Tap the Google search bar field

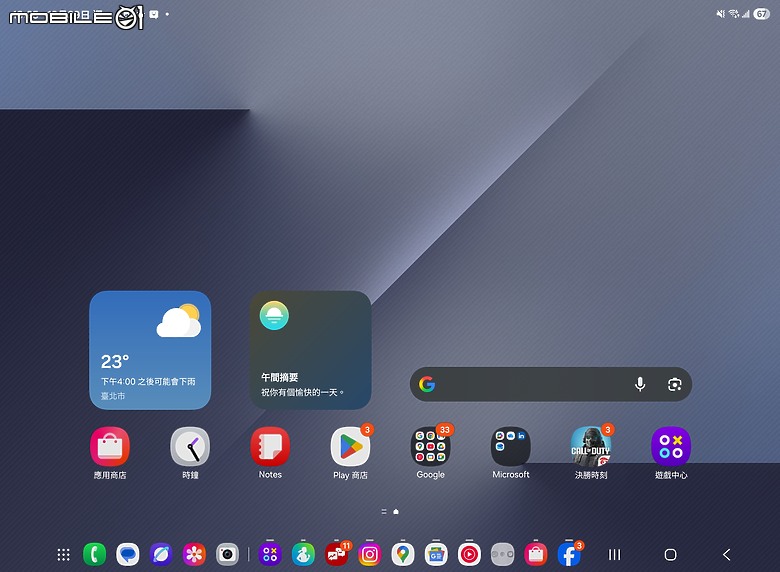coord(551,384)
